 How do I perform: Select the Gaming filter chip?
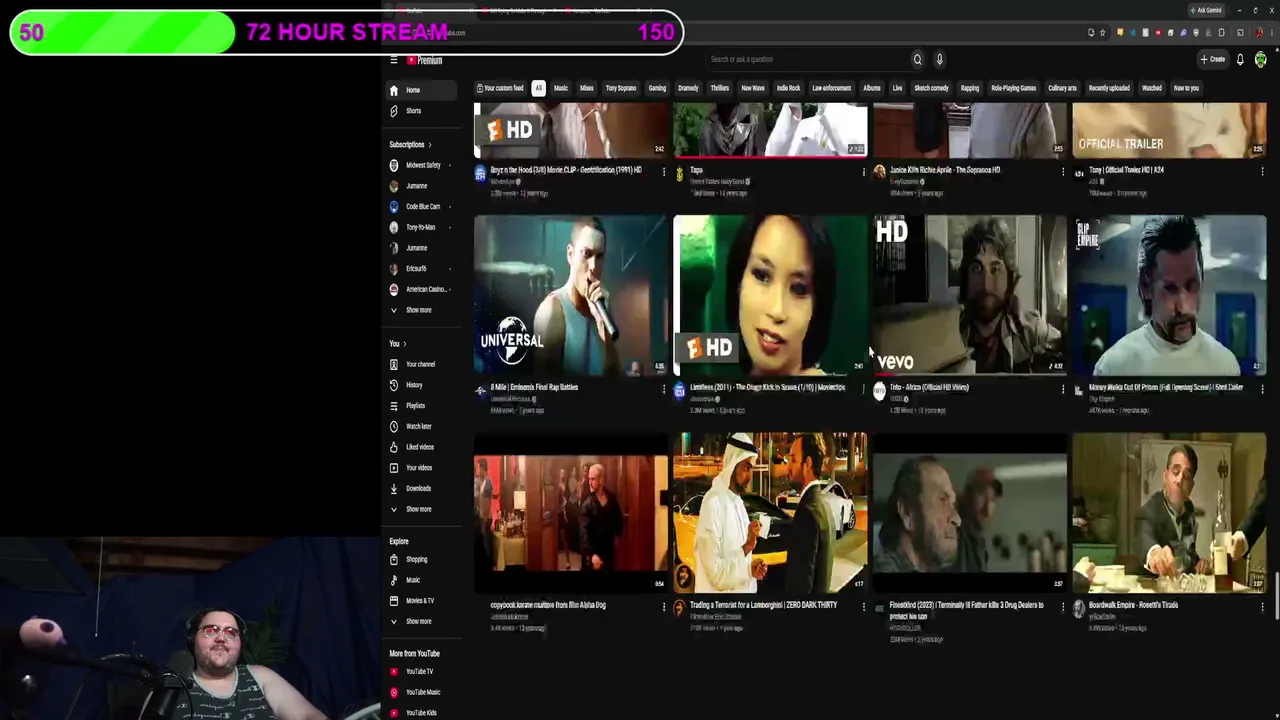click(x=657, y=88)
